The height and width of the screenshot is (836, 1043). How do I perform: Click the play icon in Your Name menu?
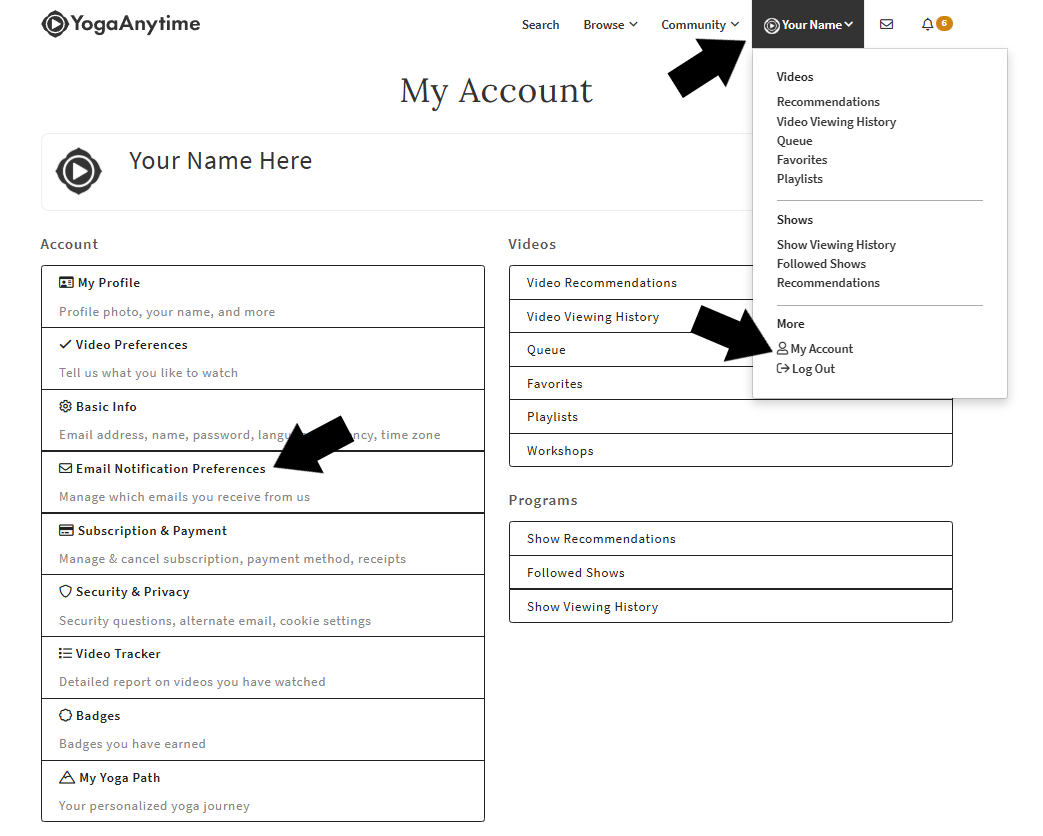coord(772,25)
